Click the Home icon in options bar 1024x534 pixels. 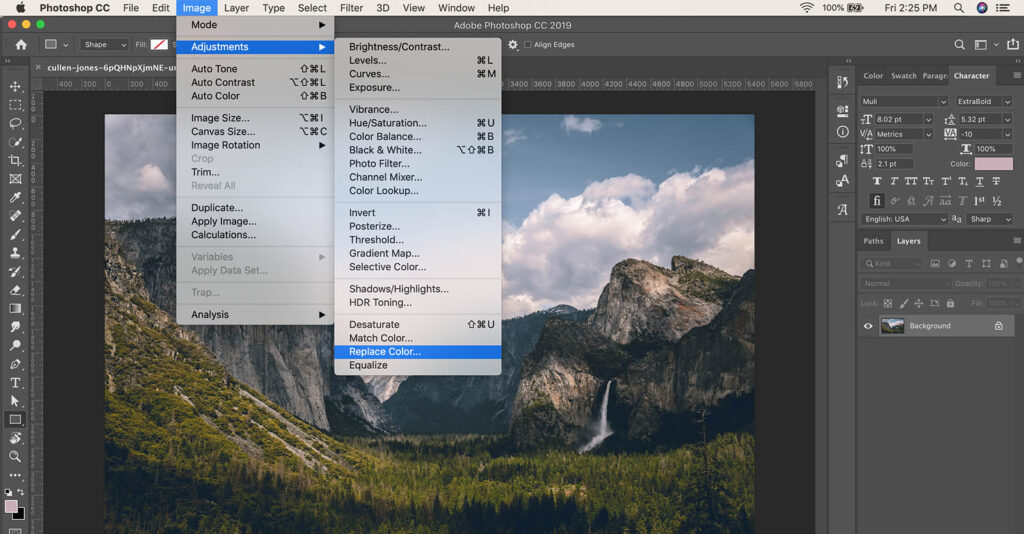click(21, 45)
